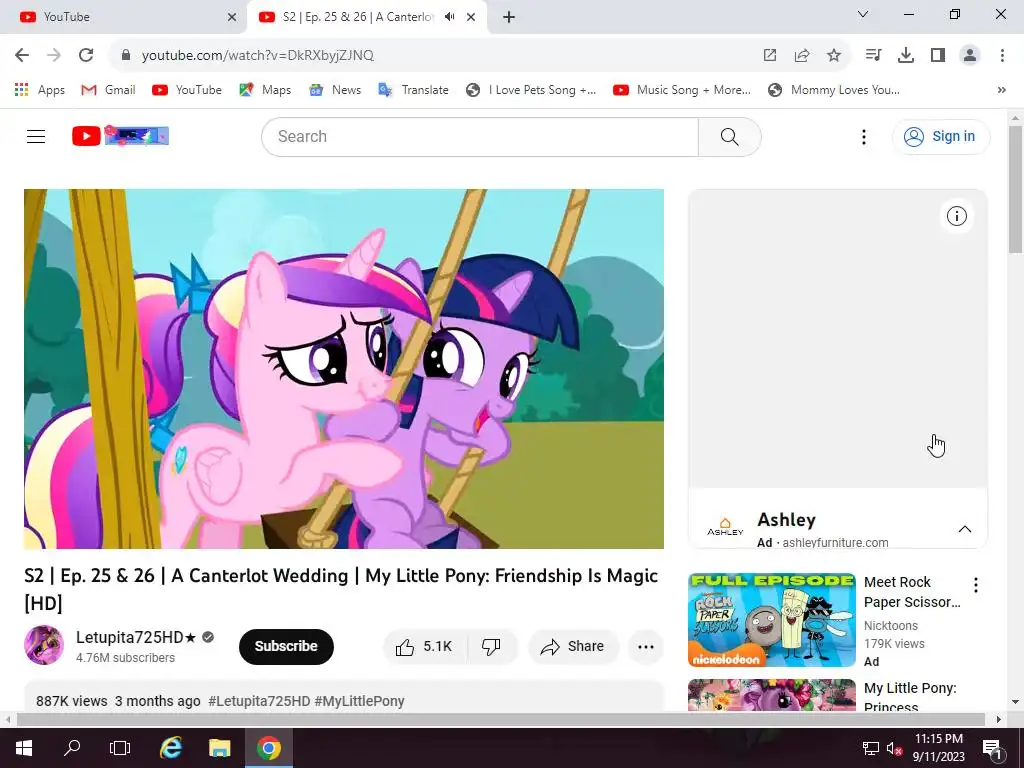Open a new browser tab
The image size is (1024, 768).
coord(509,17)
